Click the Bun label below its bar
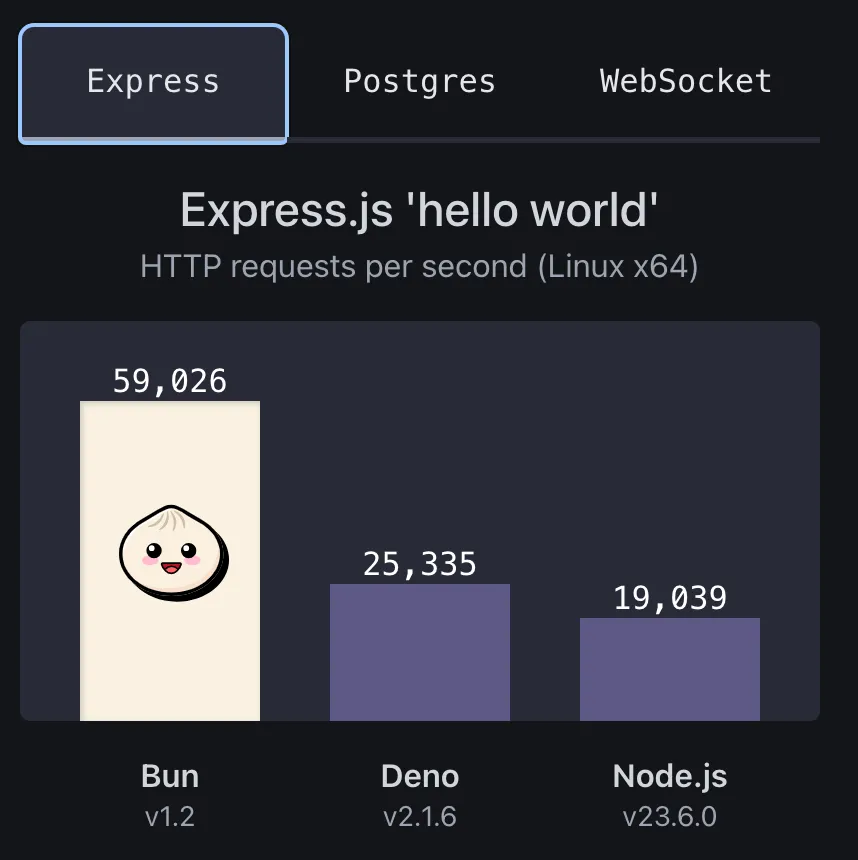 (x=169, y=776)
